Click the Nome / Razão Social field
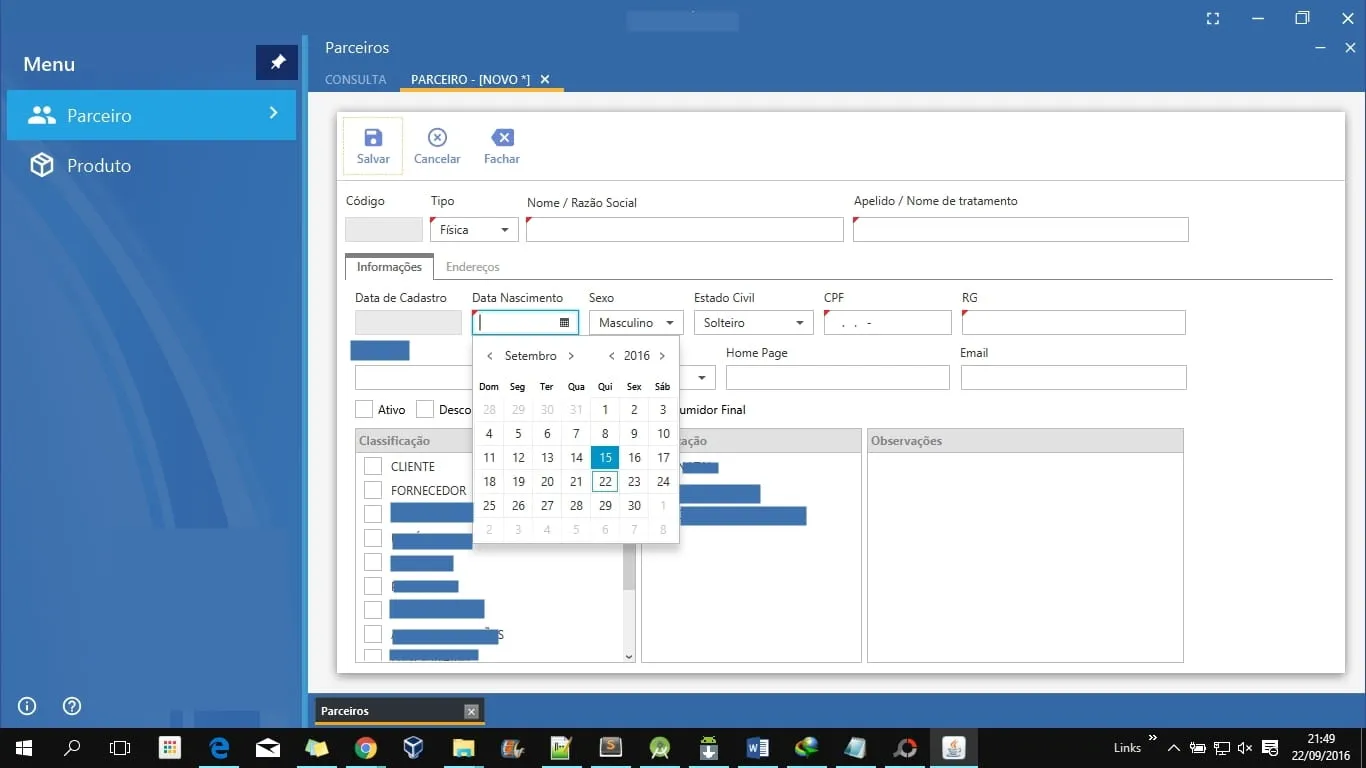Screen dimensions: 1366x768 [685, 230]
